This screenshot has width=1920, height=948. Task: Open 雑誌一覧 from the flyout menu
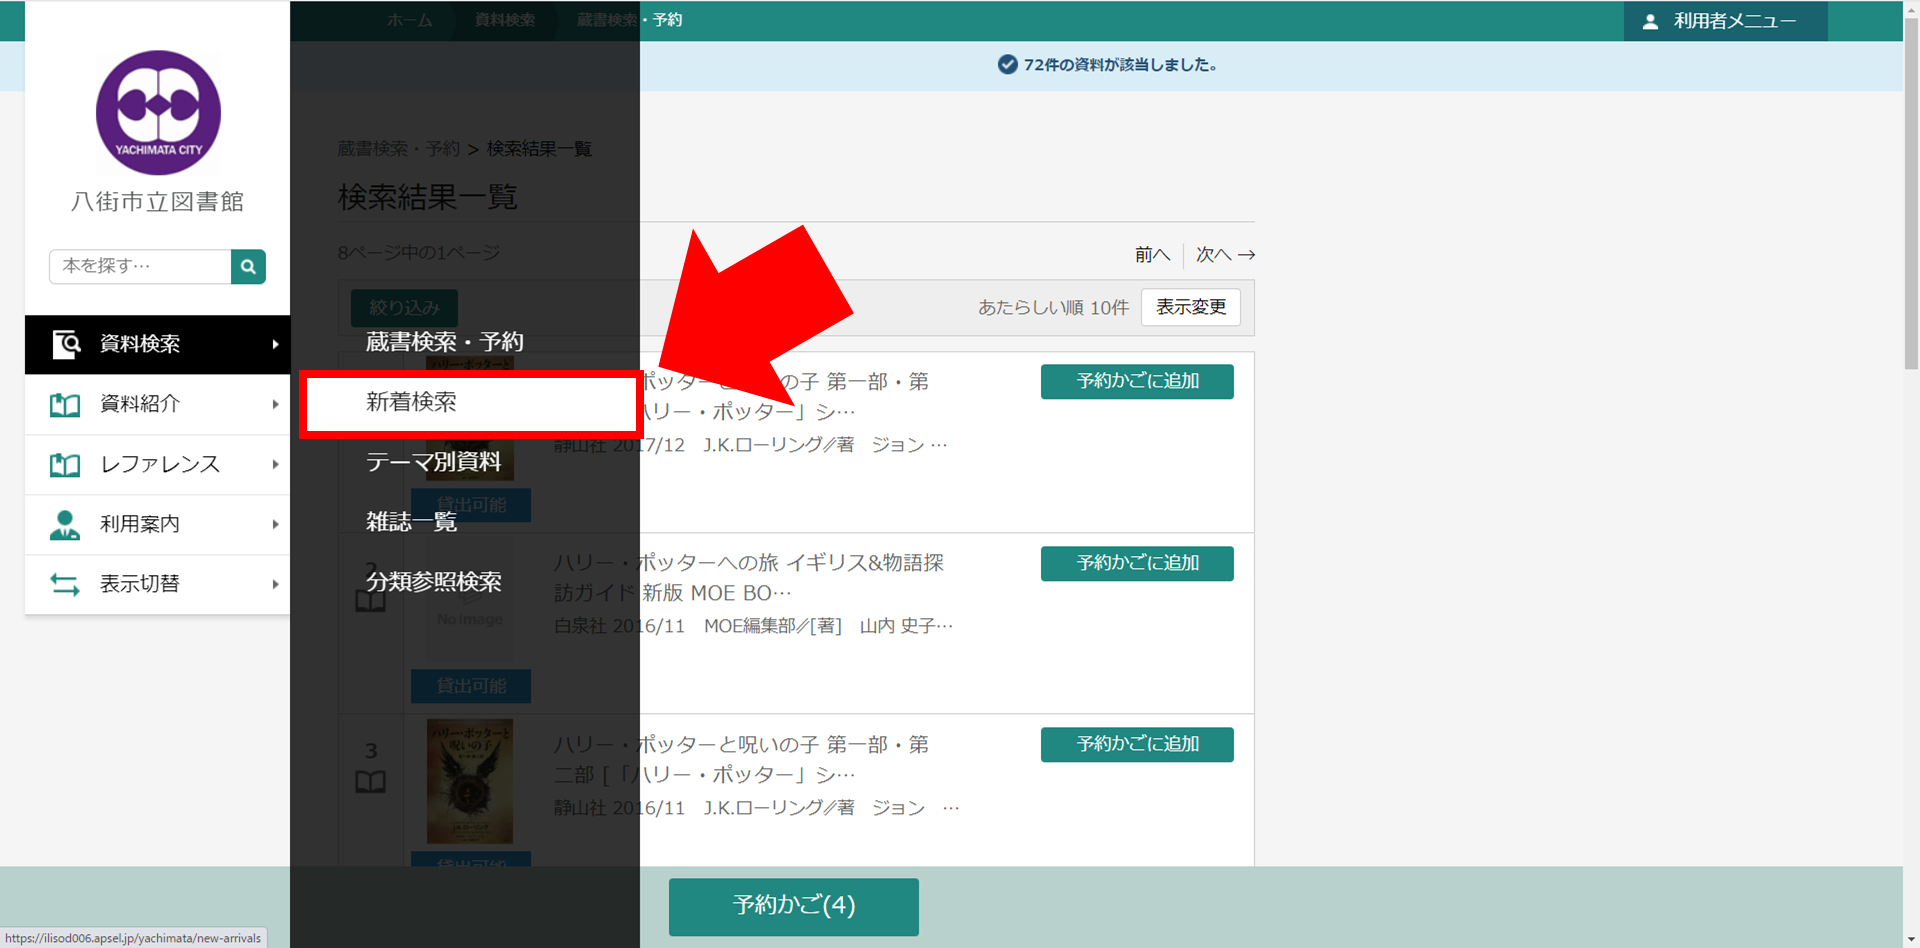coord(411,522)
